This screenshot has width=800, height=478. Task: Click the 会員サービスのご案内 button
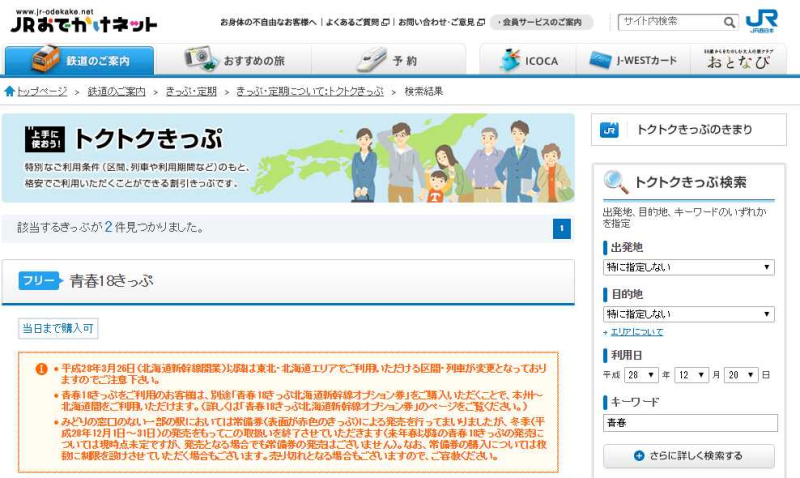(x=541, y=22)
